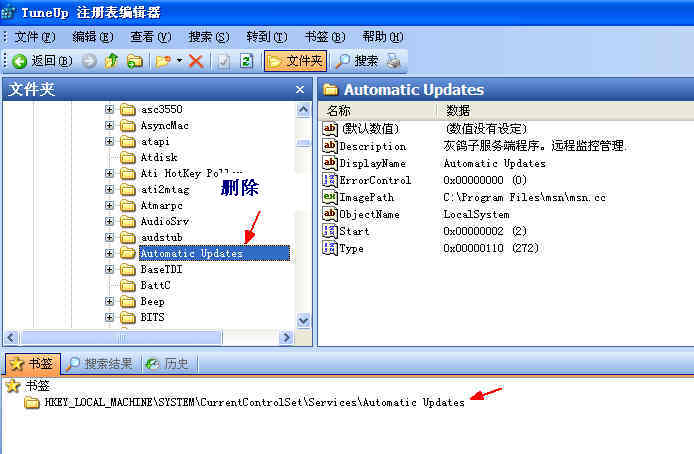
Task: Click the bookmark entry folder icon
Action: [x=31, y=403]
